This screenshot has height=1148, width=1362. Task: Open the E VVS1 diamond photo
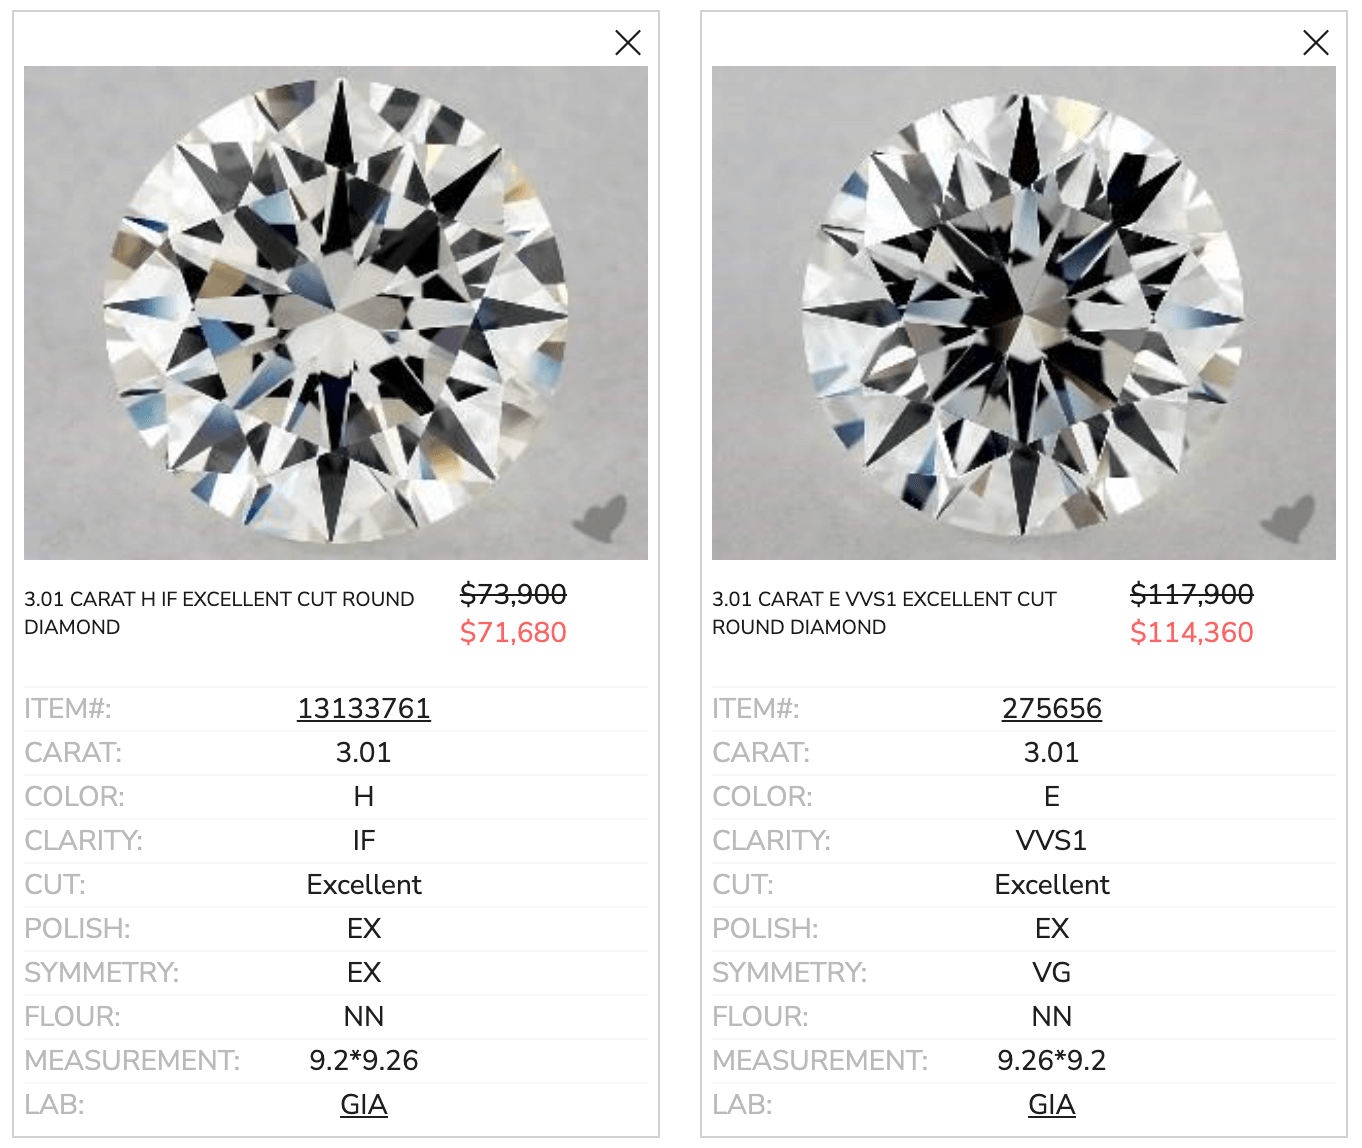click(x=1024, y=313)
